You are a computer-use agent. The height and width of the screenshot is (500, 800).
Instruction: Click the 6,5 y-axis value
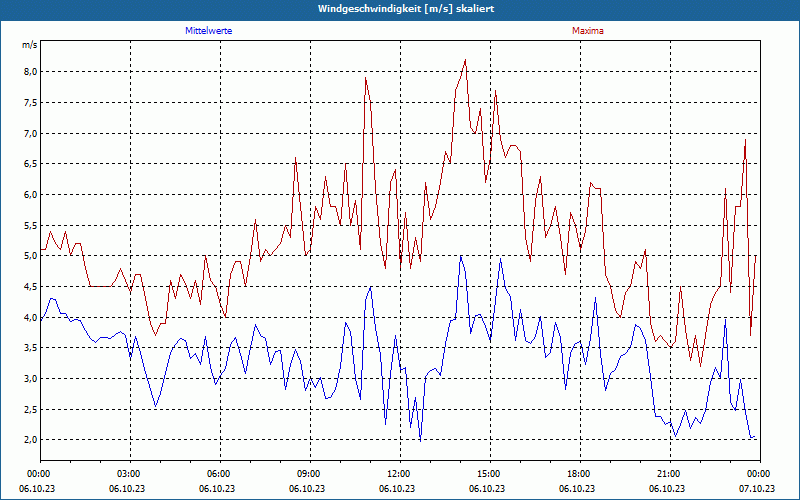[x=31, y=164]
